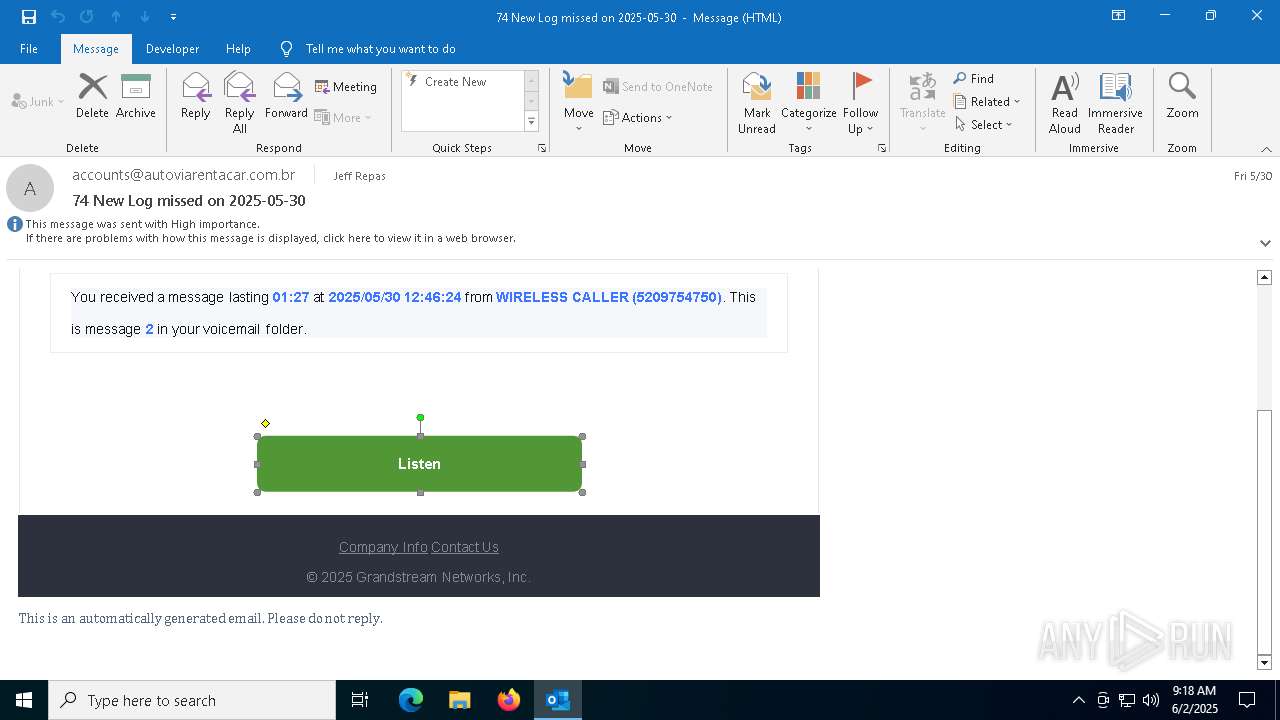Open Immersive Reader
Screen dimensions: 1280x720
pyautogui.click(x=1115, y=102)
